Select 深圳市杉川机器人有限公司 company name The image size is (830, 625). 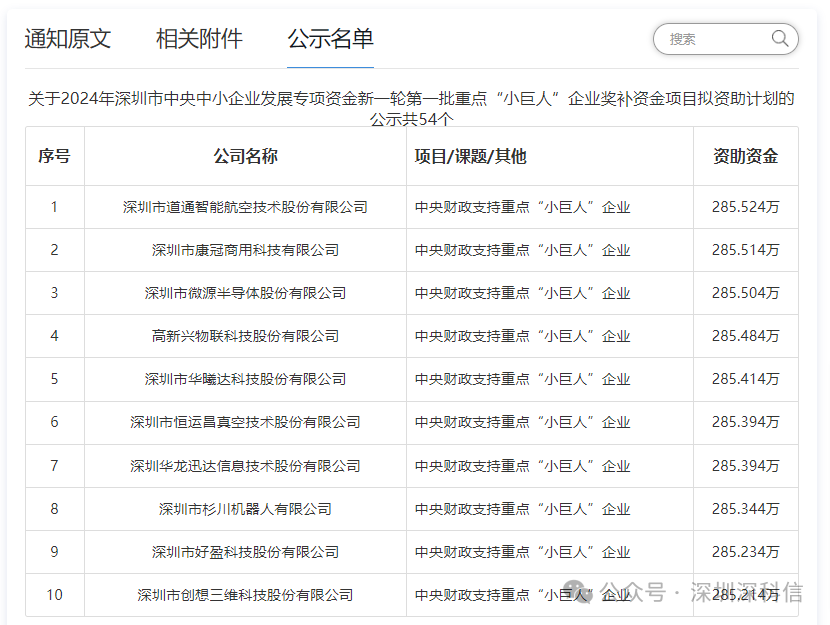tap(246, 509)
